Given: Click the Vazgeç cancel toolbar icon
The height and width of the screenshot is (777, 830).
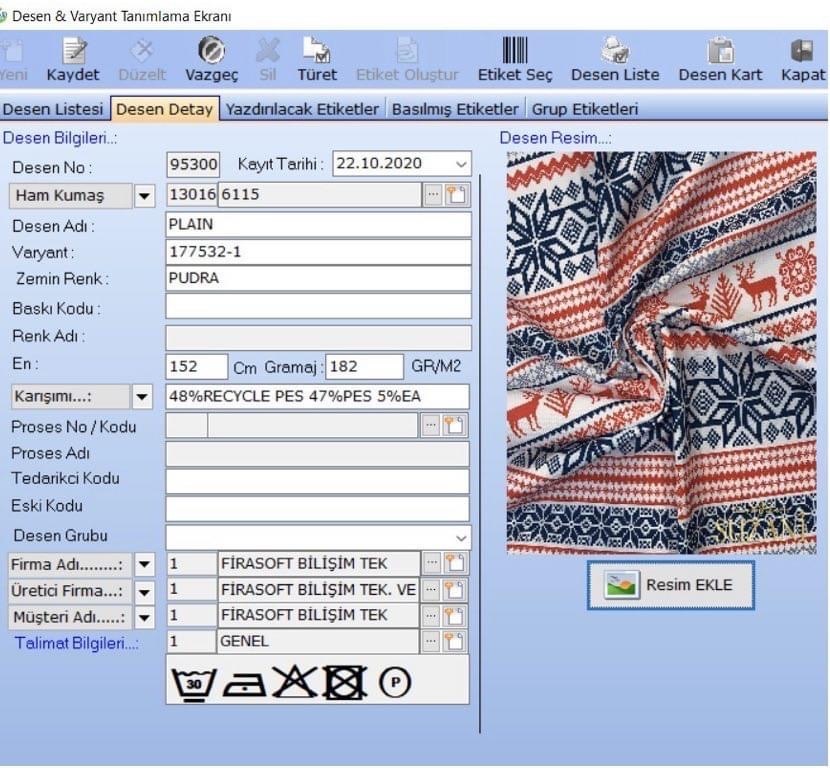Looking at the screenshot, I should 211,51.
